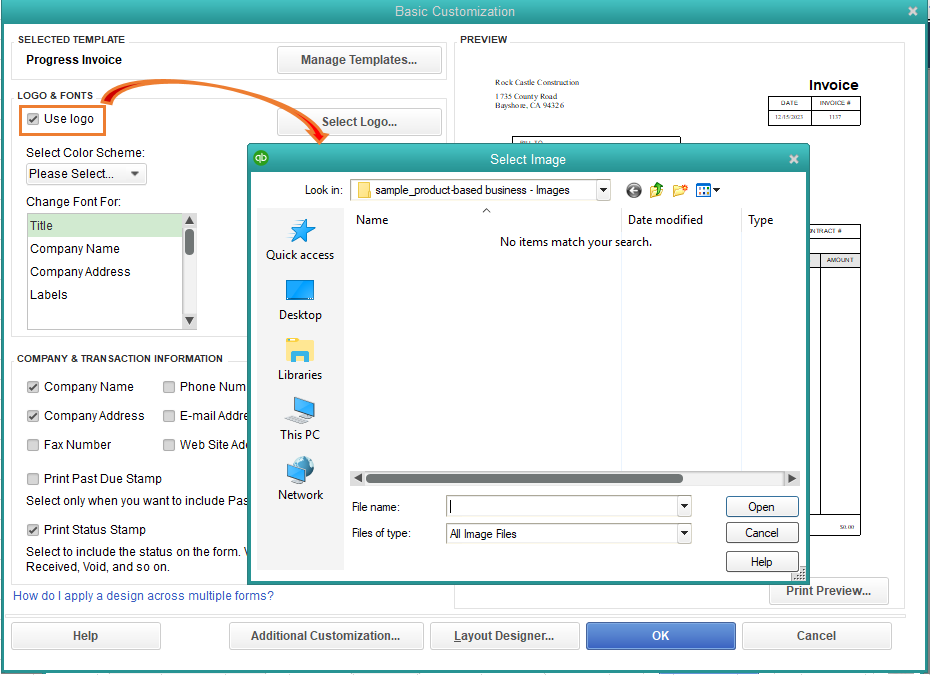Click Open in Select Image dialog
This screenshot has width=930, height=675.
762,507
